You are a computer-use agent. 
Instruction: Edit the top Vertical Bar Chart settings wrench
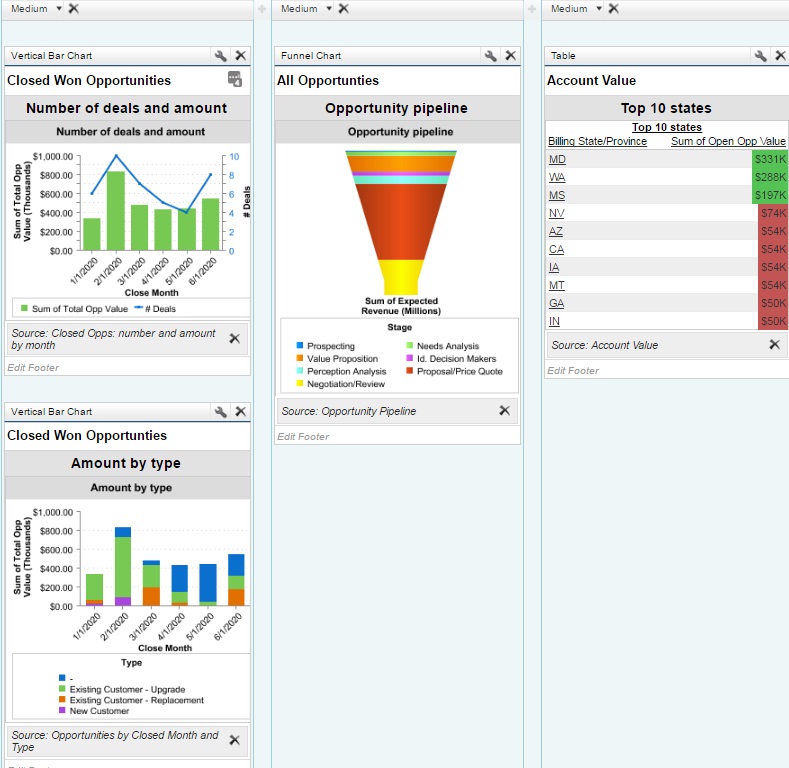[x=220, y=56]
